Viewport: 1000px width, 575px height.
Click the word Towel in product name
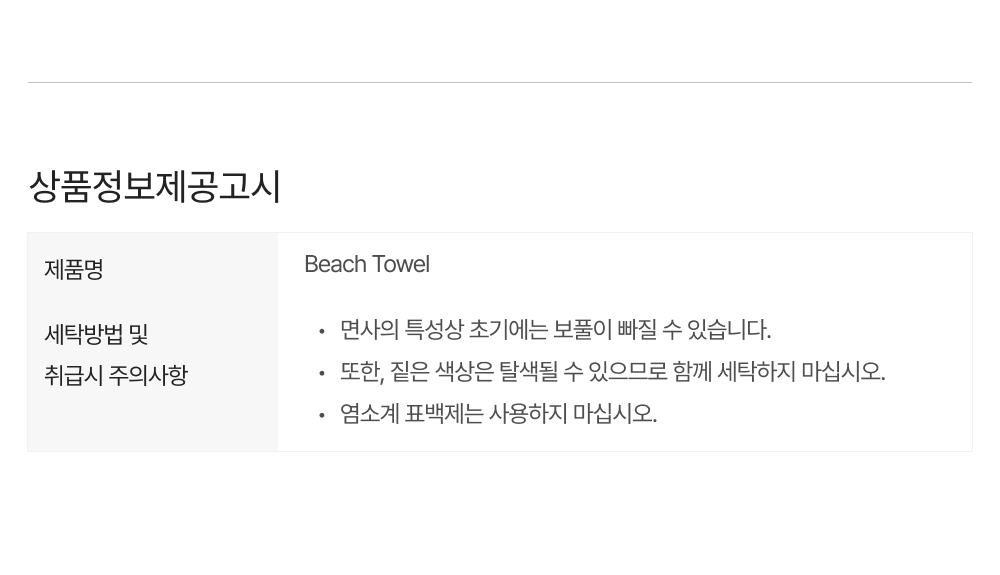[401, 264]
